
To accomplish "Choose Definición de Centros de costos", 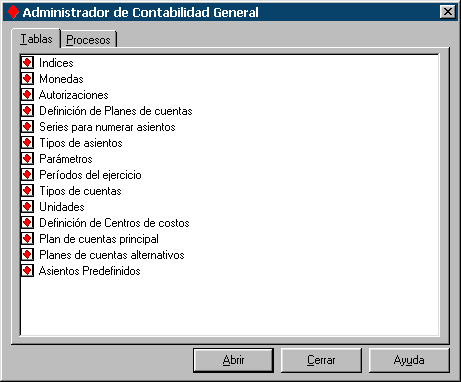I will [114, 223].
